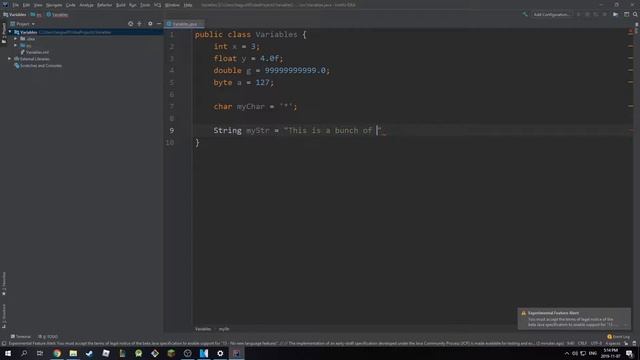Viewport: 640px width, 360px height.
Task: Click the tool window toggle icon in status bar corner
Action: point(4,343)
